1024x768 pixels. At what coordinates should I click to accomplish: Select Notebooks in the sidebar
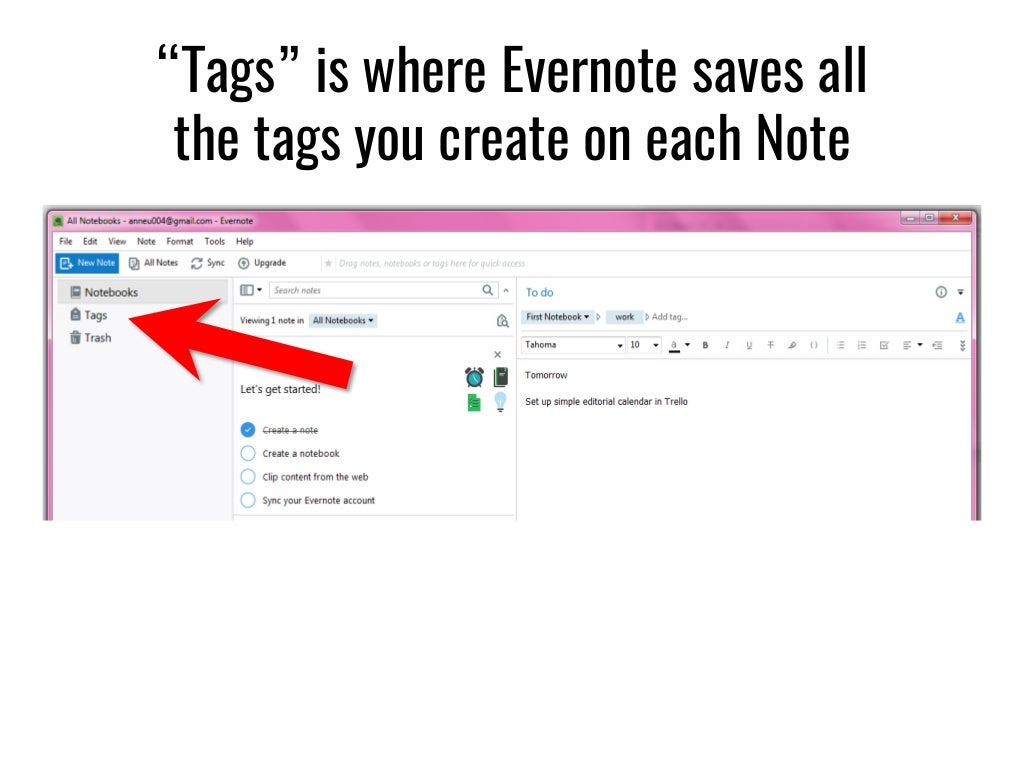point(142,292)
